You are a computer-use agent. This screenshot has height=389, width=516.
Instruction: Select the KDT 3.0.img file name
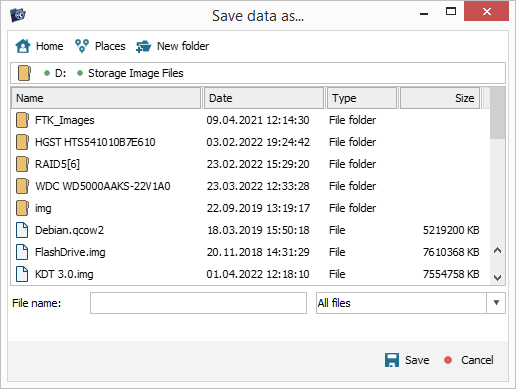(x=64, y=274)
